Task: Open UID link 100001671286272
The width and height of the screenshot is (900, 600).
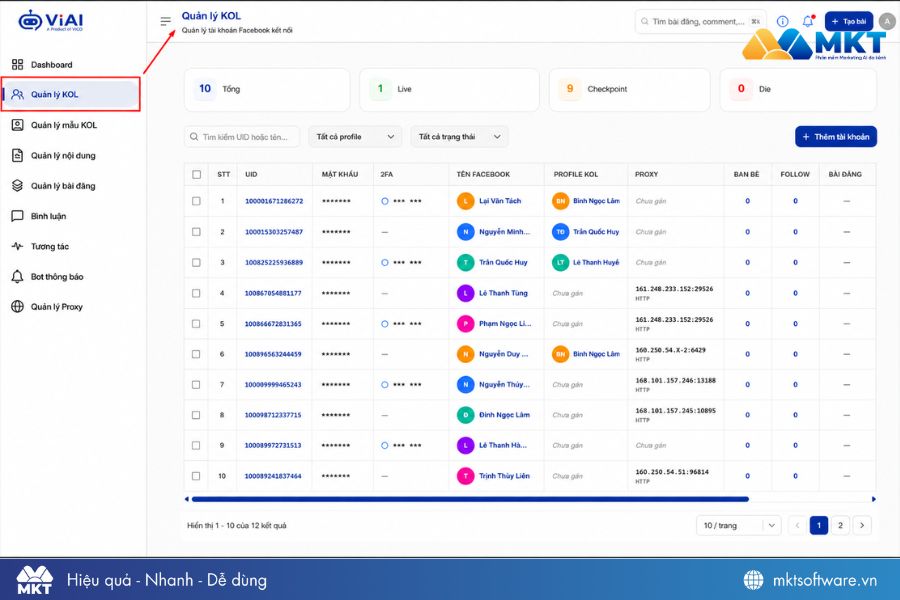Action: [274, 201]
